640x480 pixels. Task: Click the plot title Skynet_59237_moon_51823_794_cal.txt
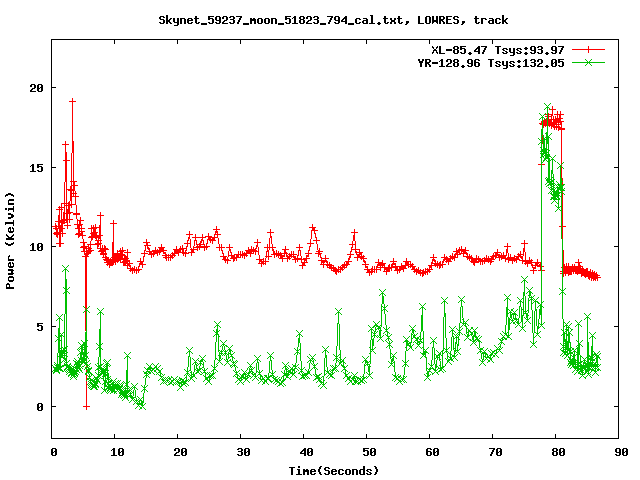click(333, 20)
